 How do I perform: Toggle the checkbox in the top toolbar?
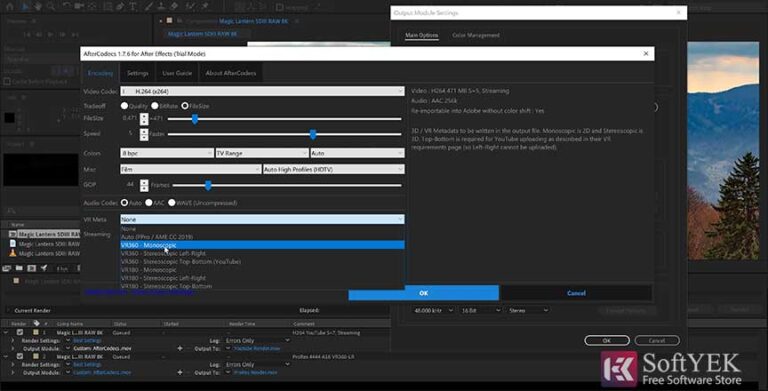point(279,7)
